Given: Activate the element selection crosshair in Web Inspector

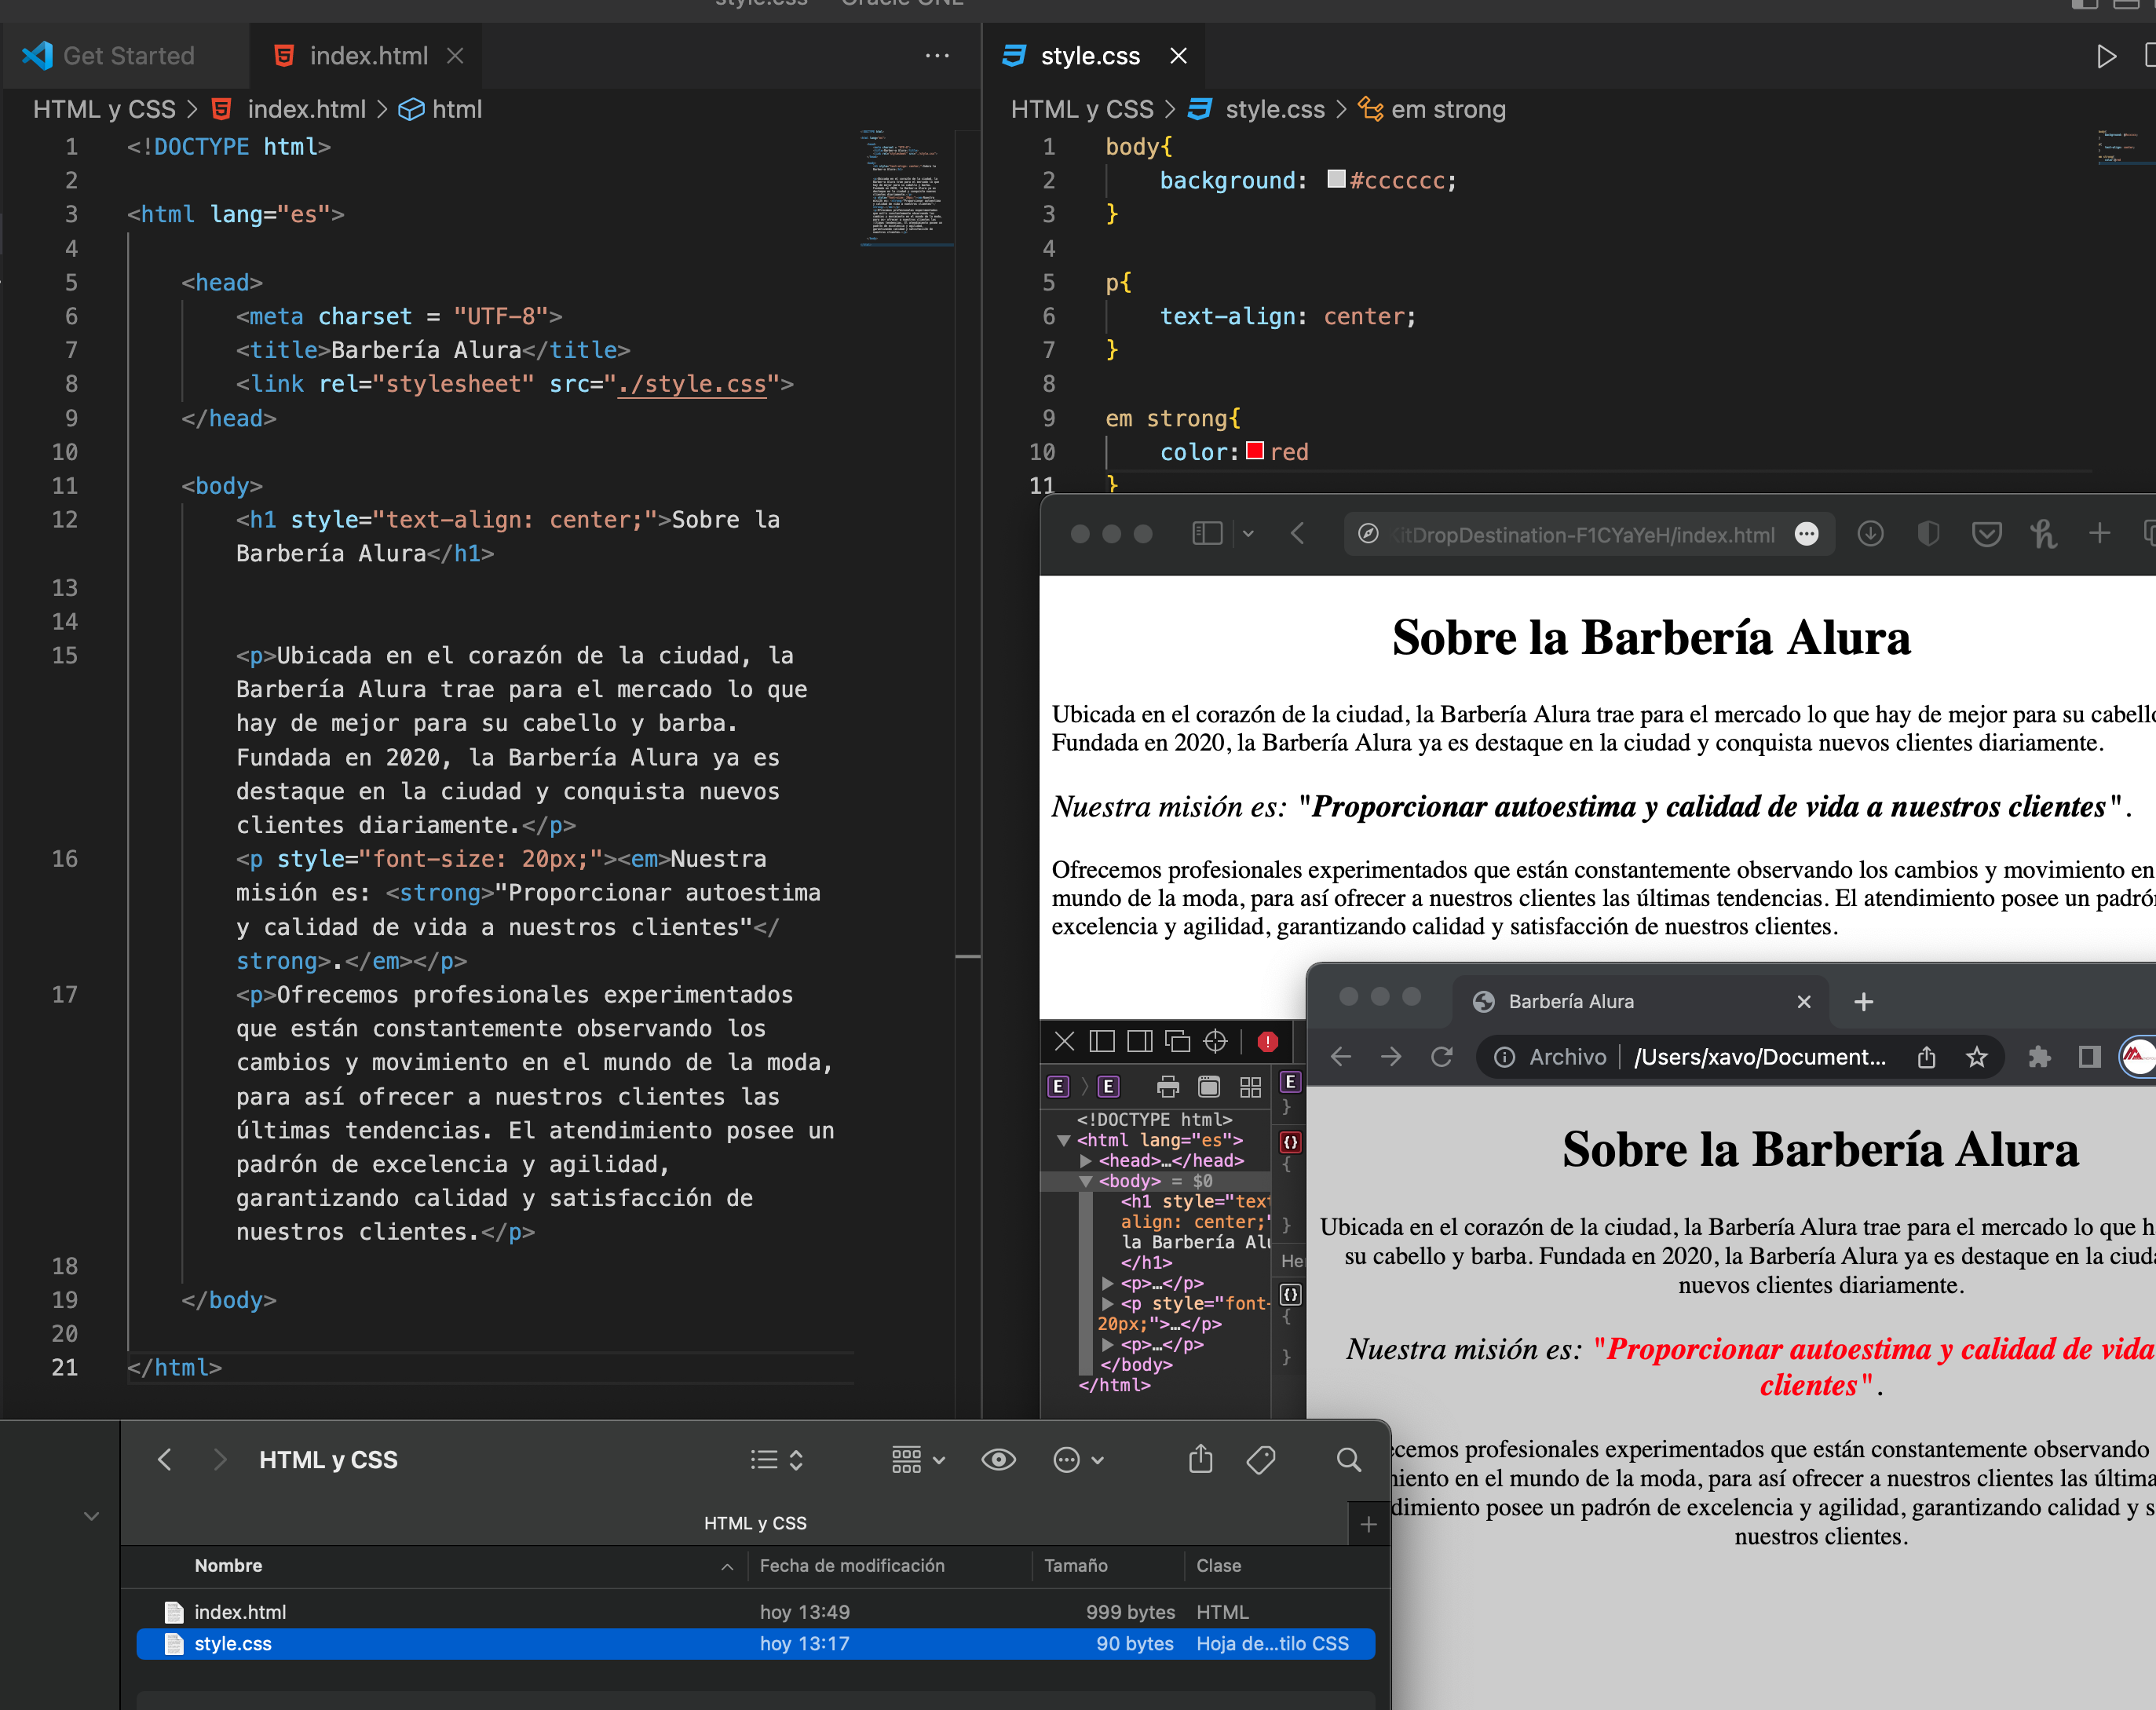Looking at the screenshot, I should (x=1215, y=1041).
